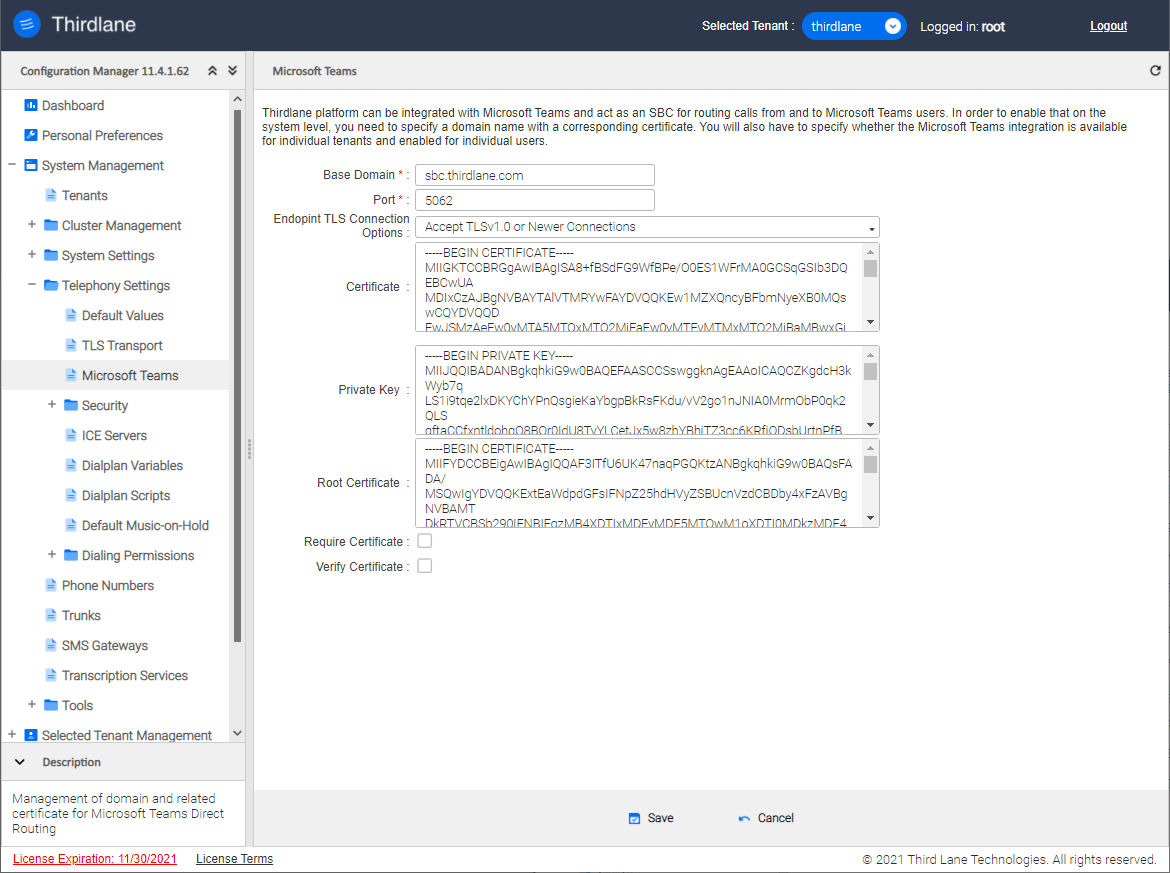
Task: Open Phone Numbers in the tree
Action: coord(107,586)
